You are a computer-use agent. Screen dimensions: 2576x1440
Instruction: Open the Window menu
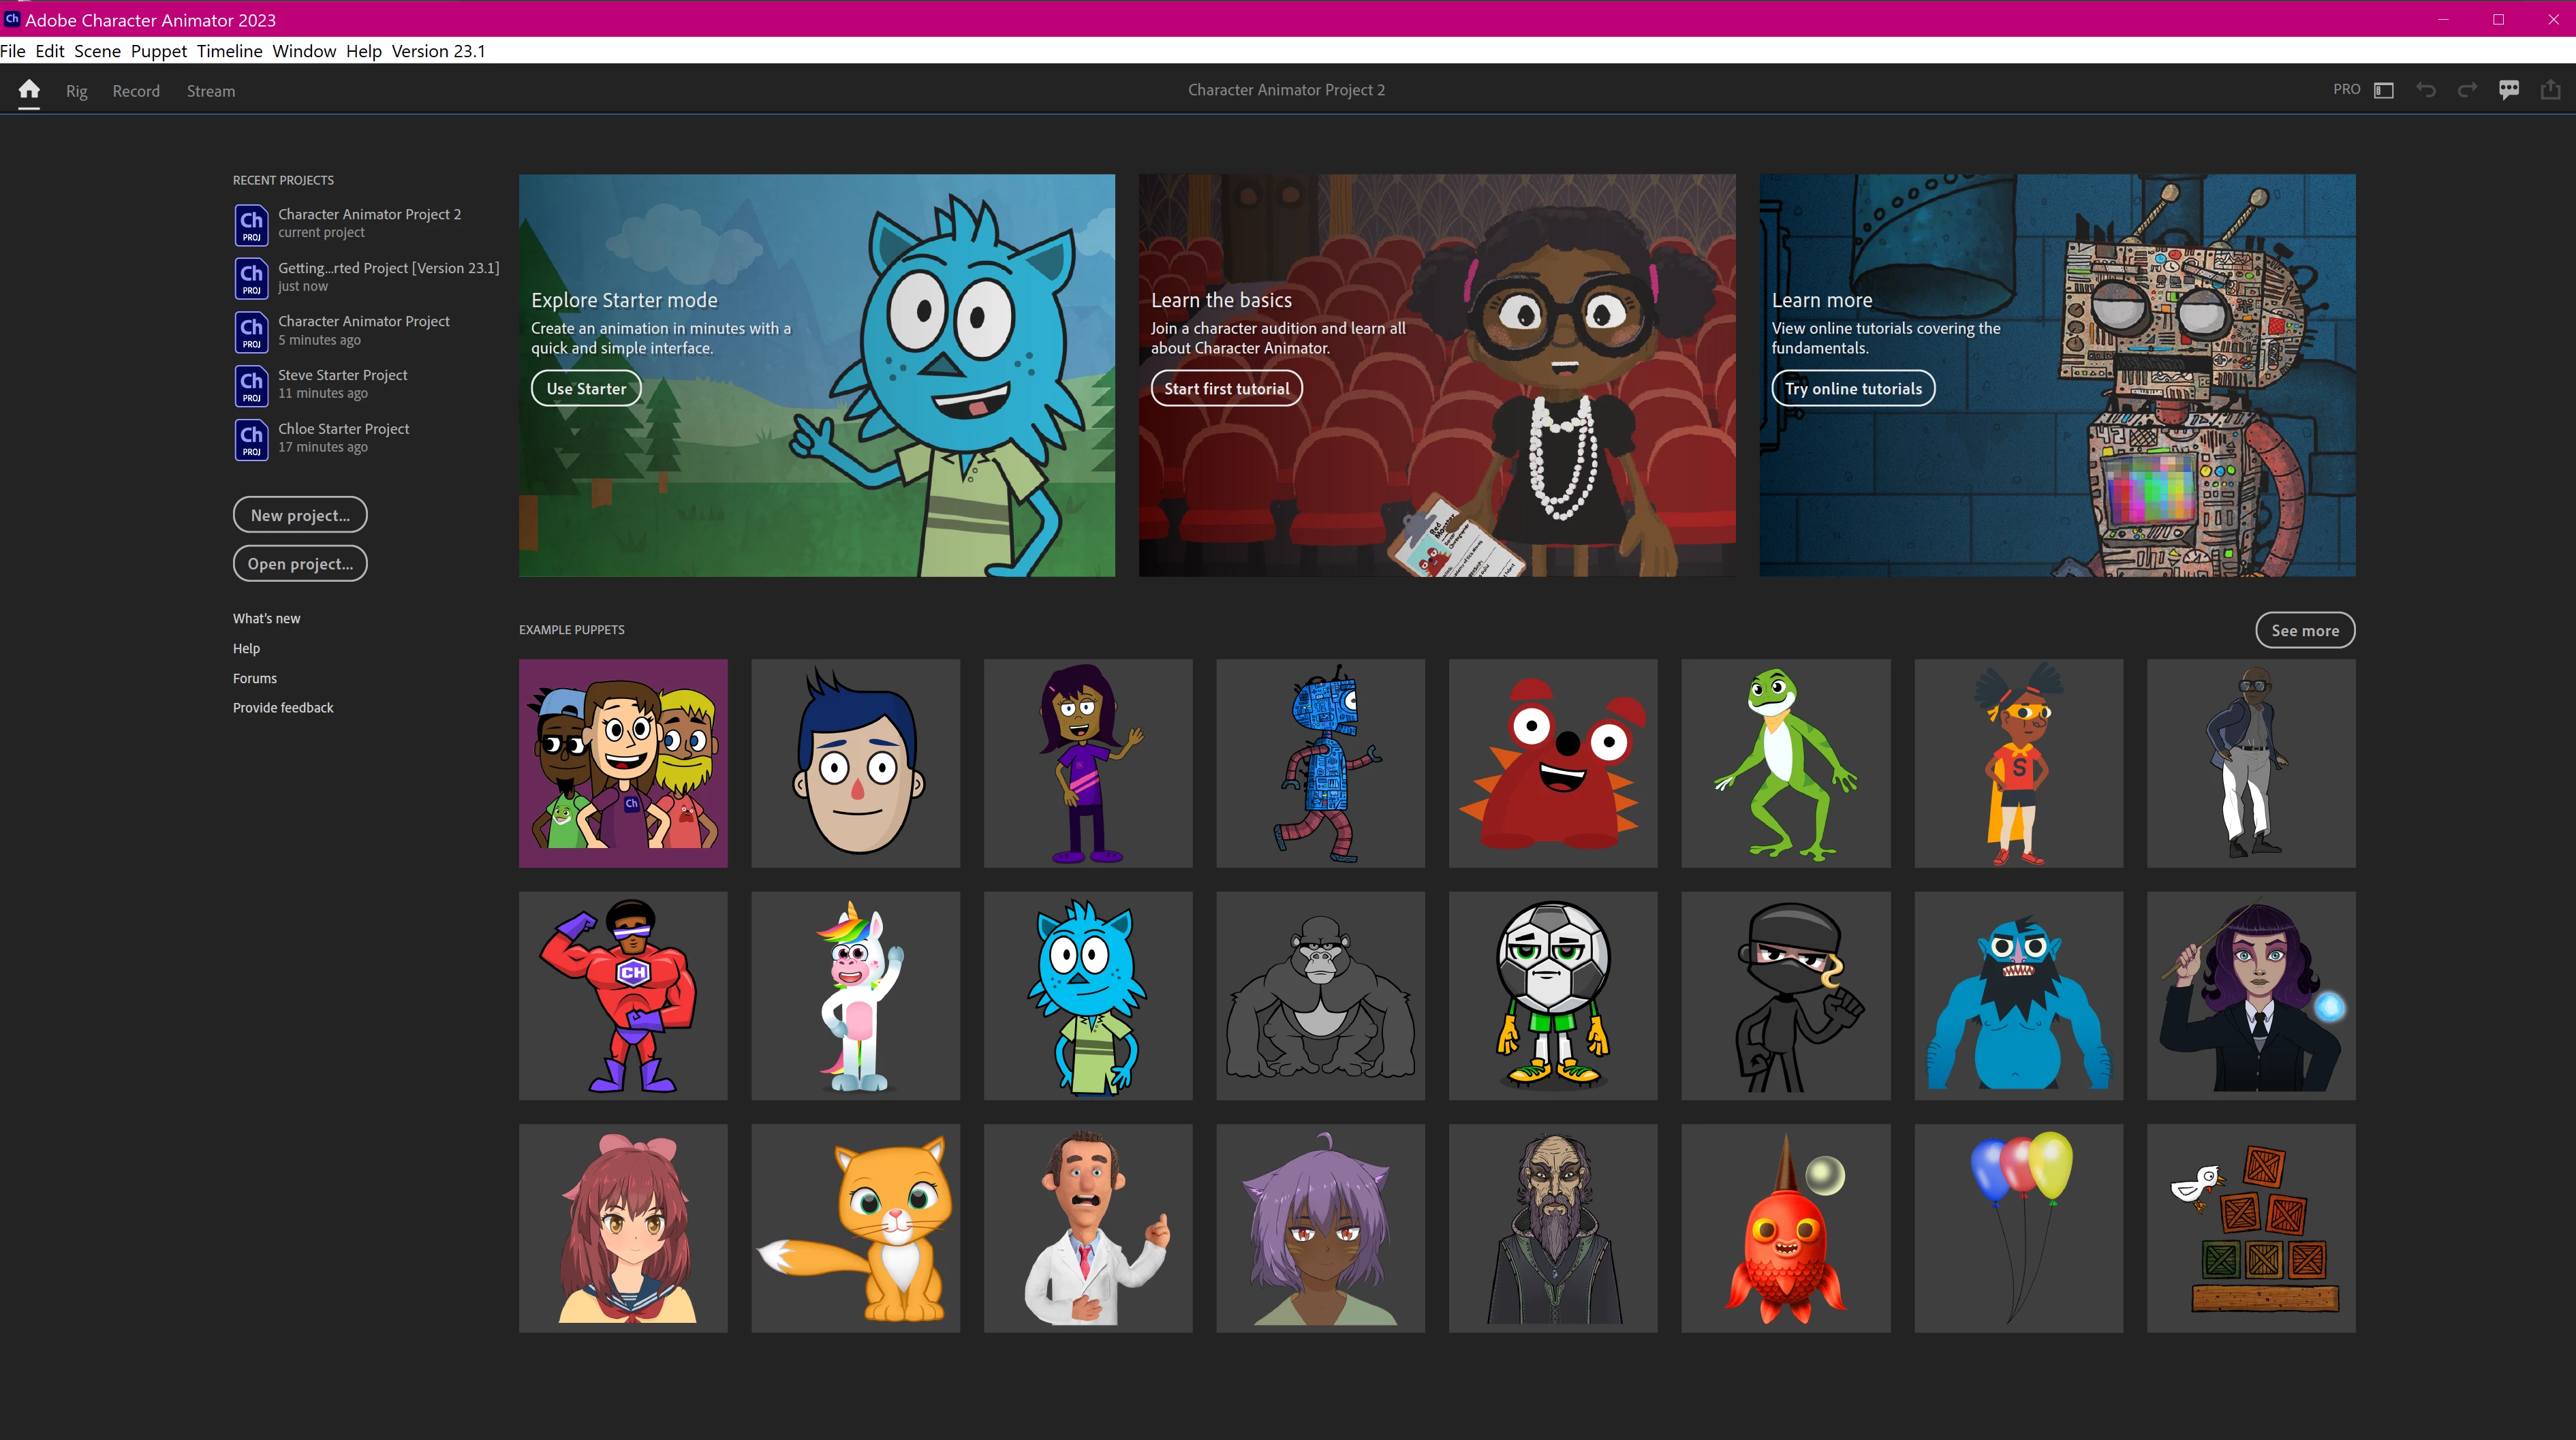coord(304,51)
